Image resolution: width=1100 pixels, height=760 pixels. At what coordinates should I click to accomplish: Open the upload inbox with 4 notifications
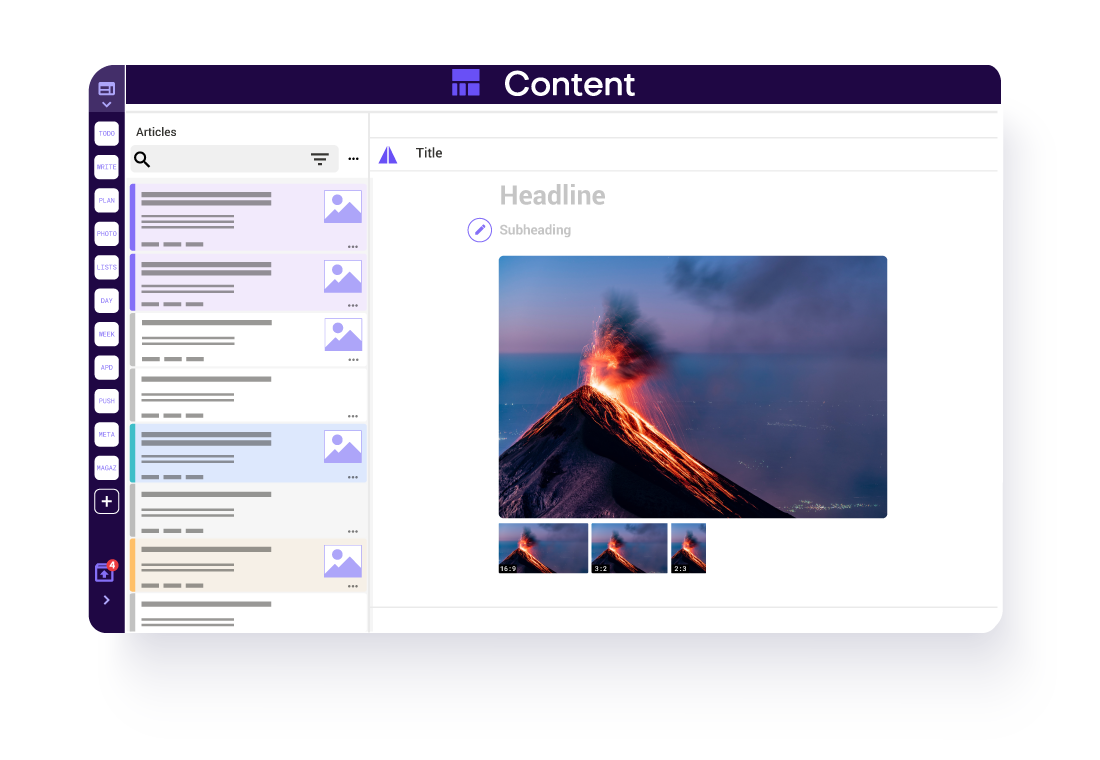105,573
